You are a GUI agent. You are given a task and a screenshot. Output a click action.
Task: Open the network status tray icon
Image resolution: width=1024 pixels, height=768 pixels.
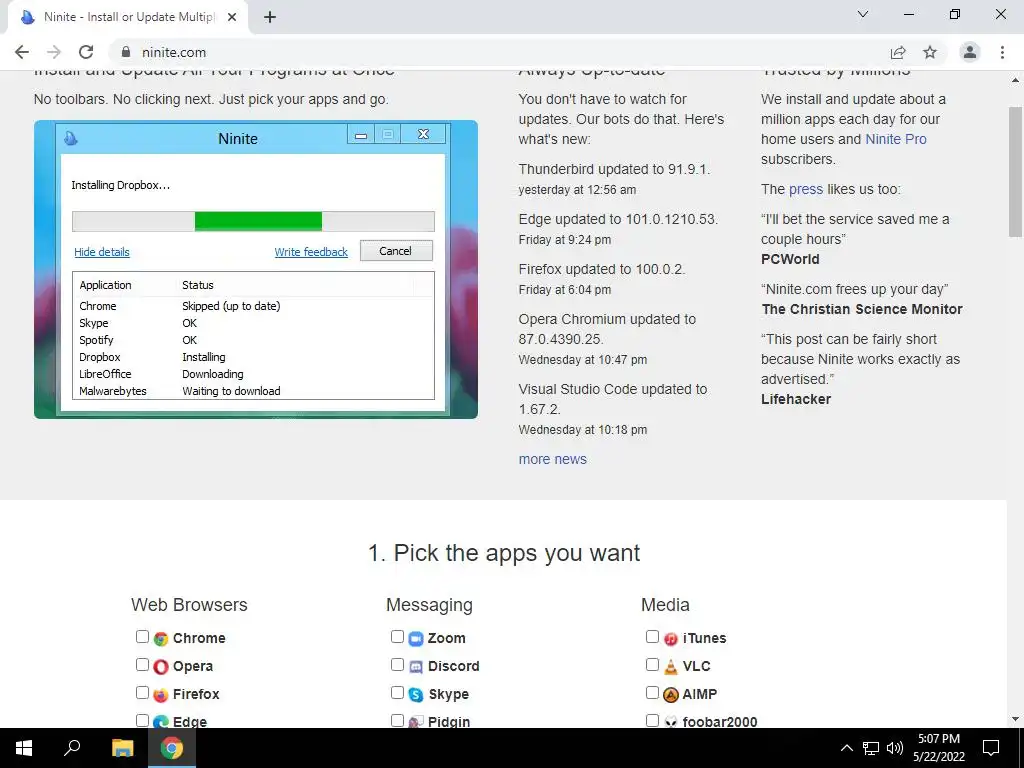click(871, 748)
